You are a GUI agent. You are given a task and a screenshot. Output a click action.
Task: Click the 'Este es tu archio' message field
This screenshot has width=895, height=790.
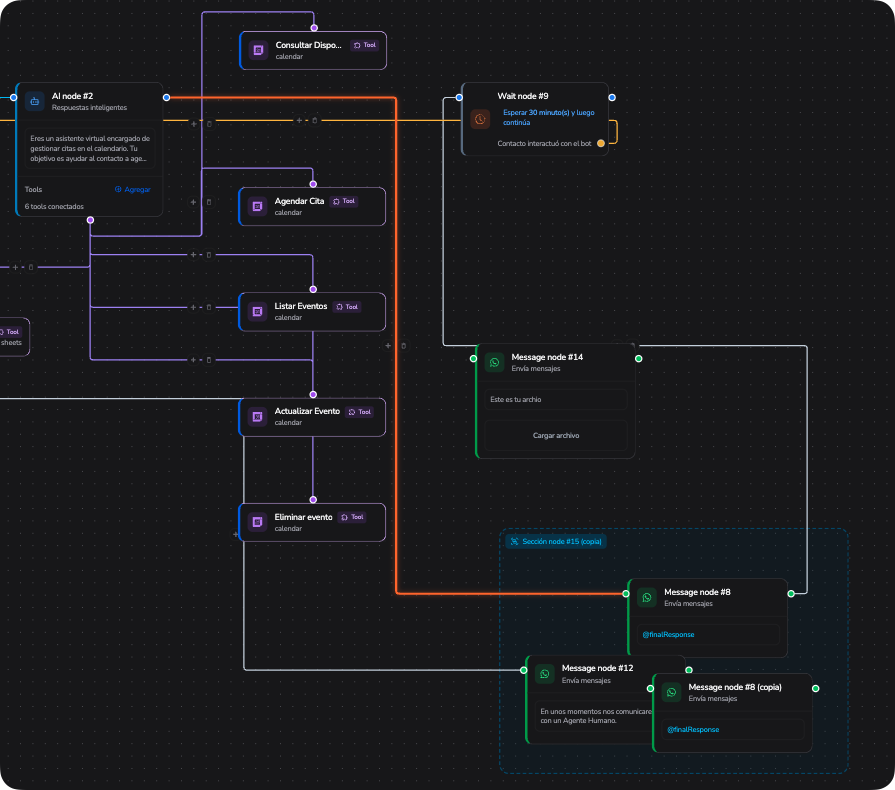[x=556, y=400]
